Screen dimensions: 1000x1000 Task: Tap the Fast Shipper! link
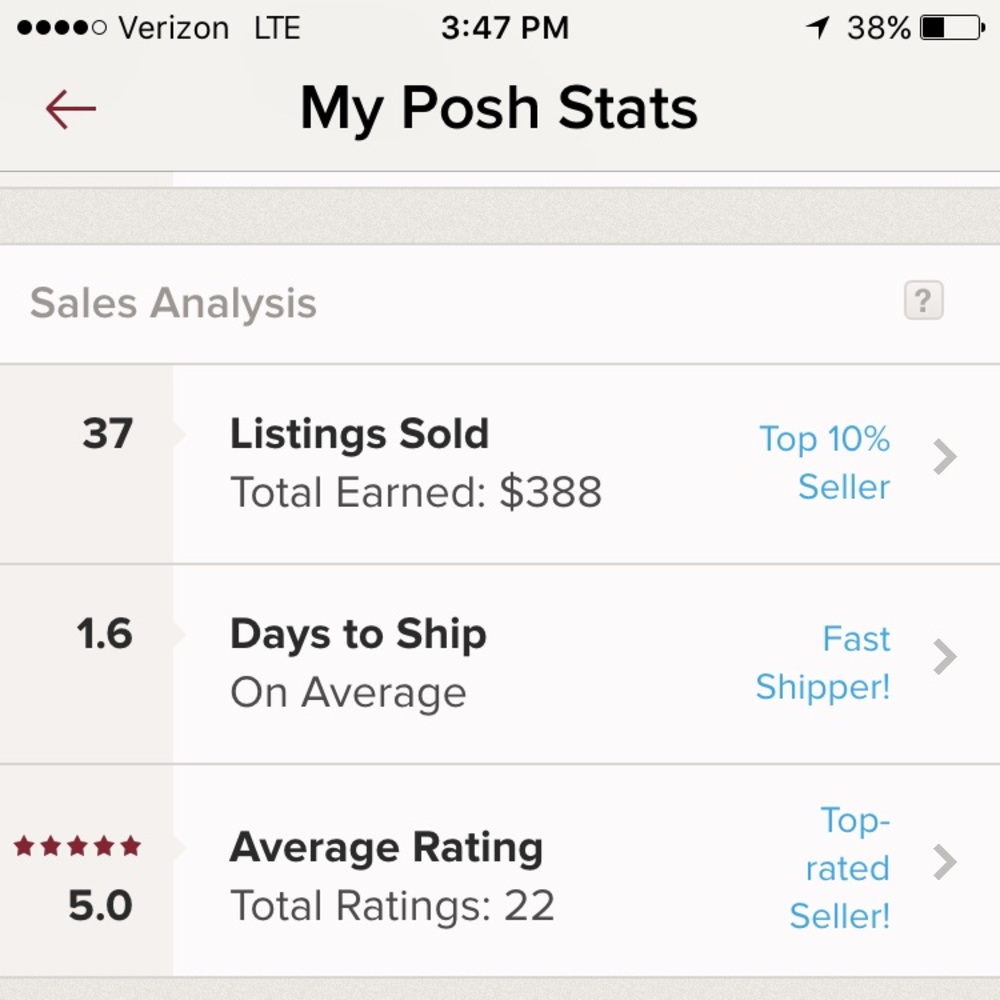tap(824, 663)
